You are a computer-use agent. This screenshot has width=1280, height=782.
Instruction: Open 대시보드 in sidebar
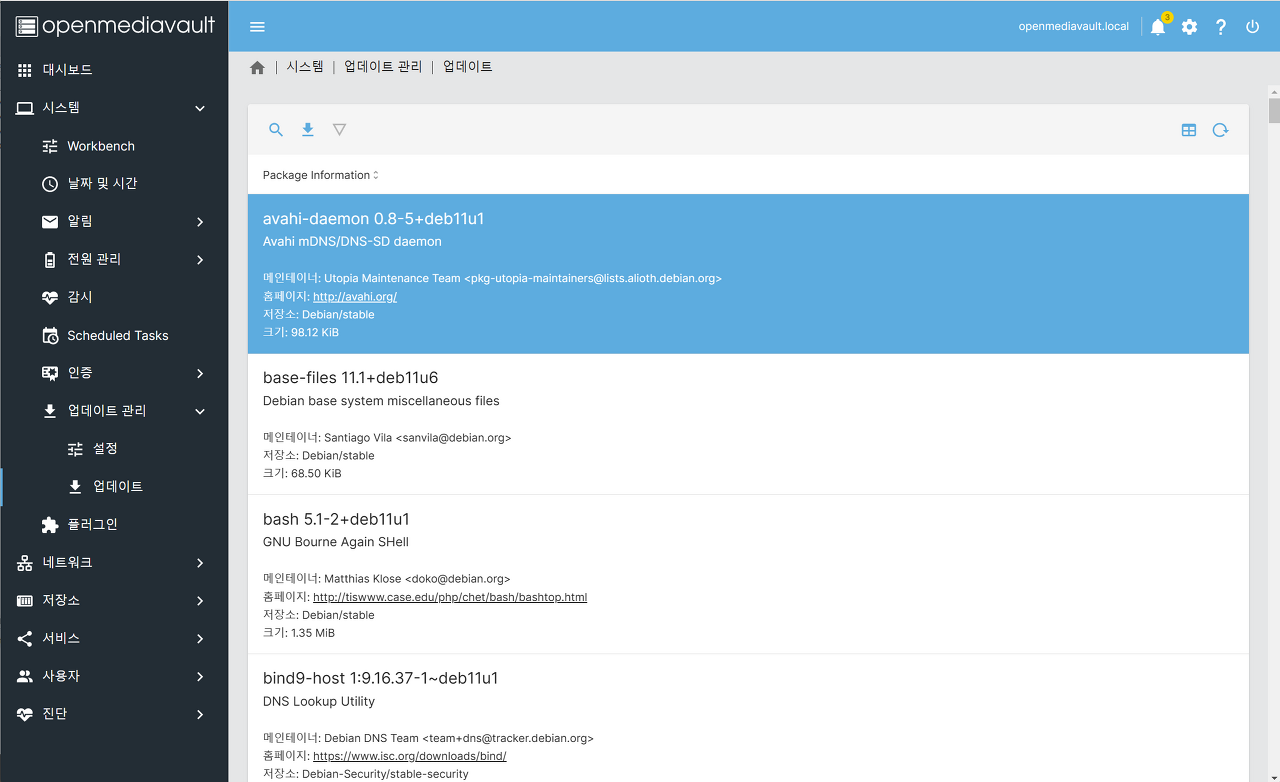pos(114,70)
